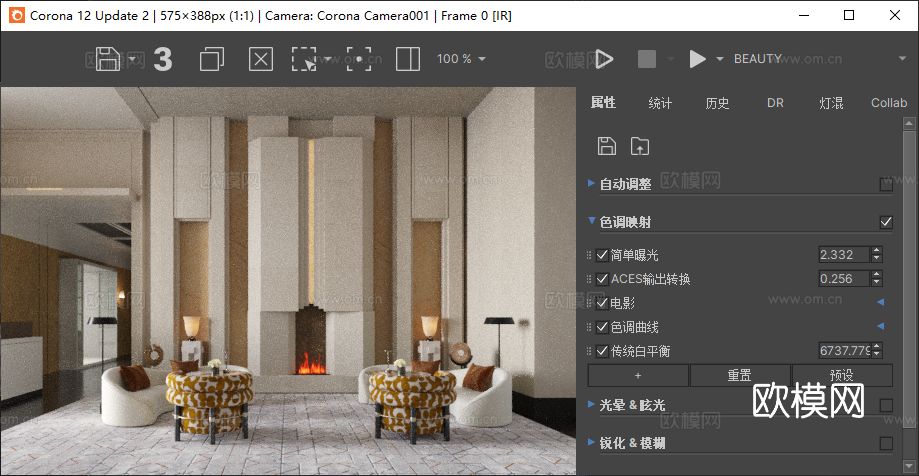919x476 pixels.
Task: Click the large number 3 toolbar icon
Action: 162,59
